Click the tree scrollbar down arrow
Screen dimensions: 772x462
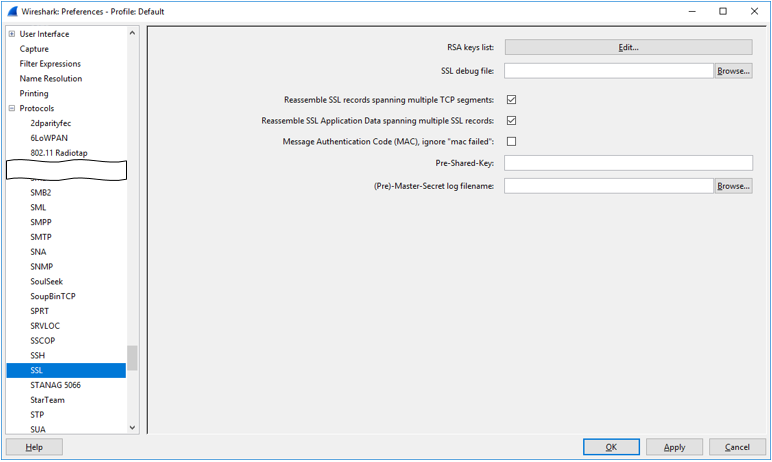(x=132, y=428)
